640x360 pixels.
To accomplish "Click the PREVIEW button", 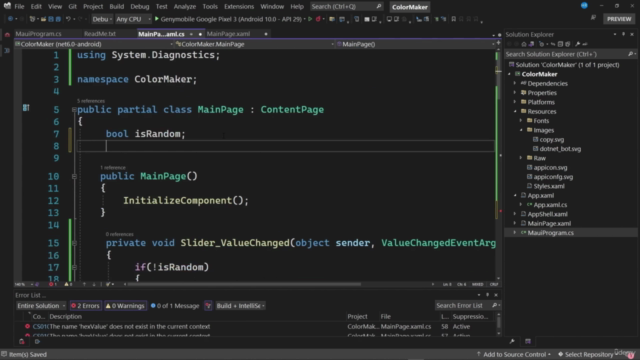I will [x=619, y=19].
